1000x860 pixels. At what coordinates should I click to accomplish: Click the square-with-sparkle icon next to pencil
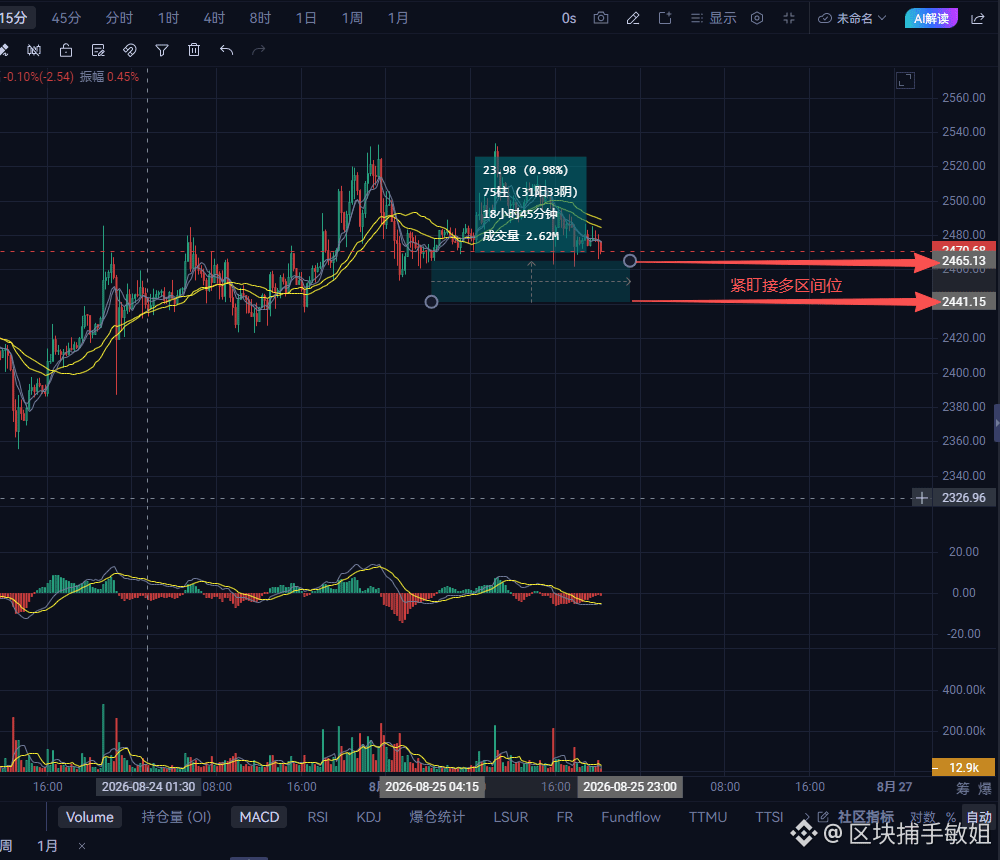coord(665,18)
